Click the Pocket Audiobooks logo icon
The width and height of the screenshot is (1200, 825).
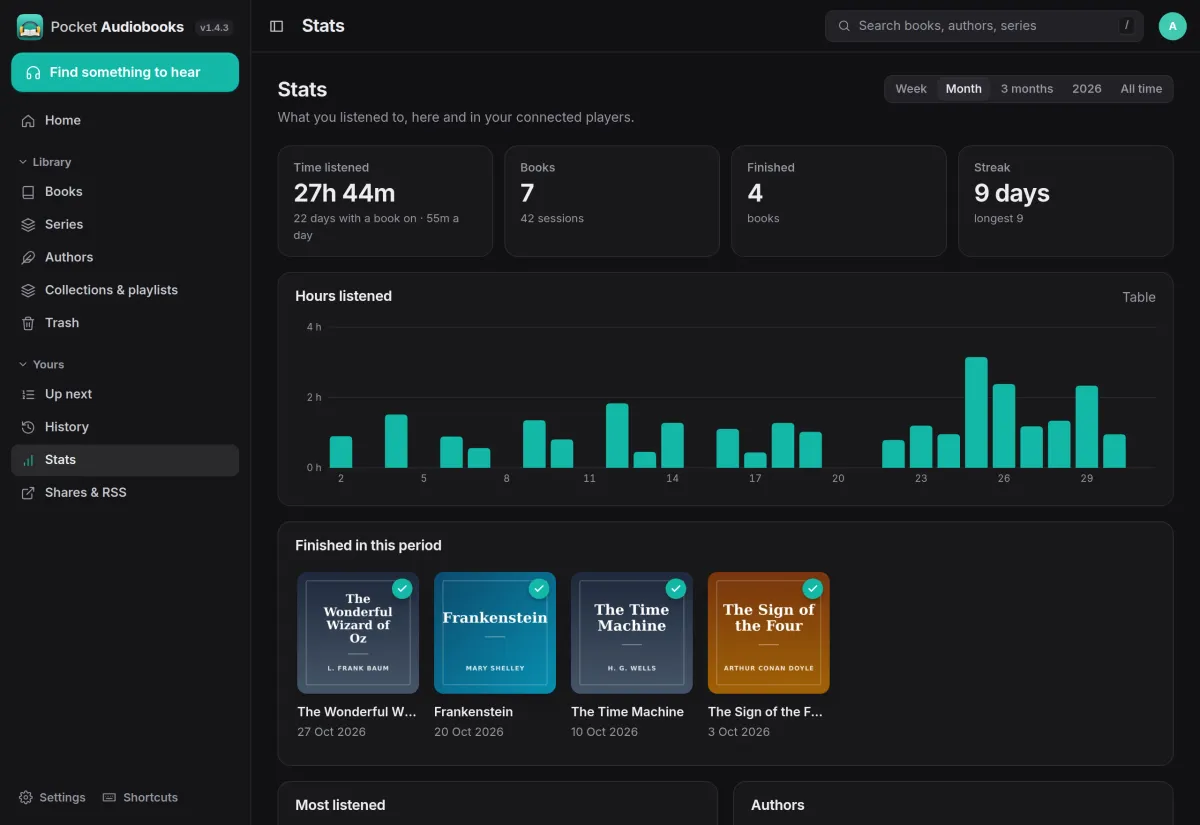[30, 27]
